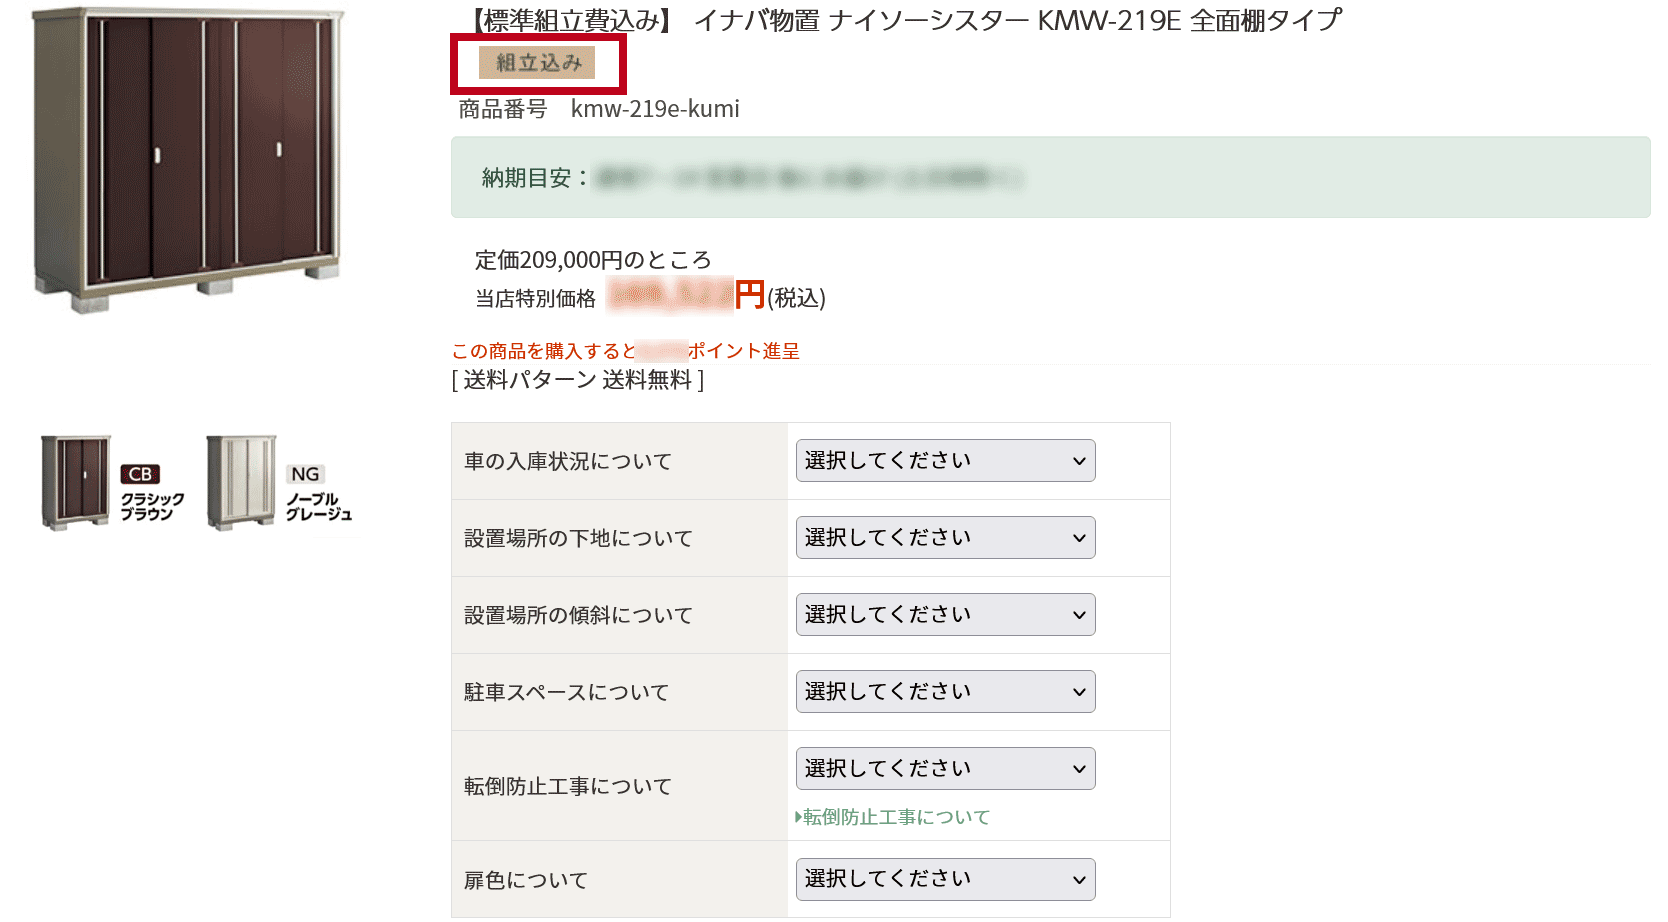Click the 送料パターン 送料無料 text
This screenshot has width=1668, height=922.
578,380
